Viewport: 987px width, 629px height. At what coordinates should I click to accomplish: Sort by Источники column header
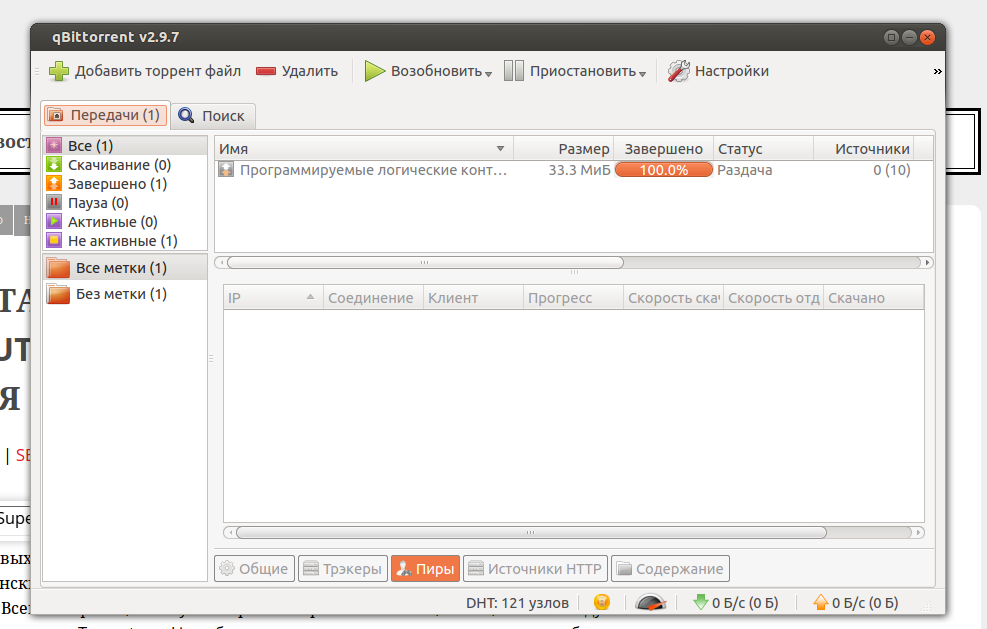(x=864, y=149)
